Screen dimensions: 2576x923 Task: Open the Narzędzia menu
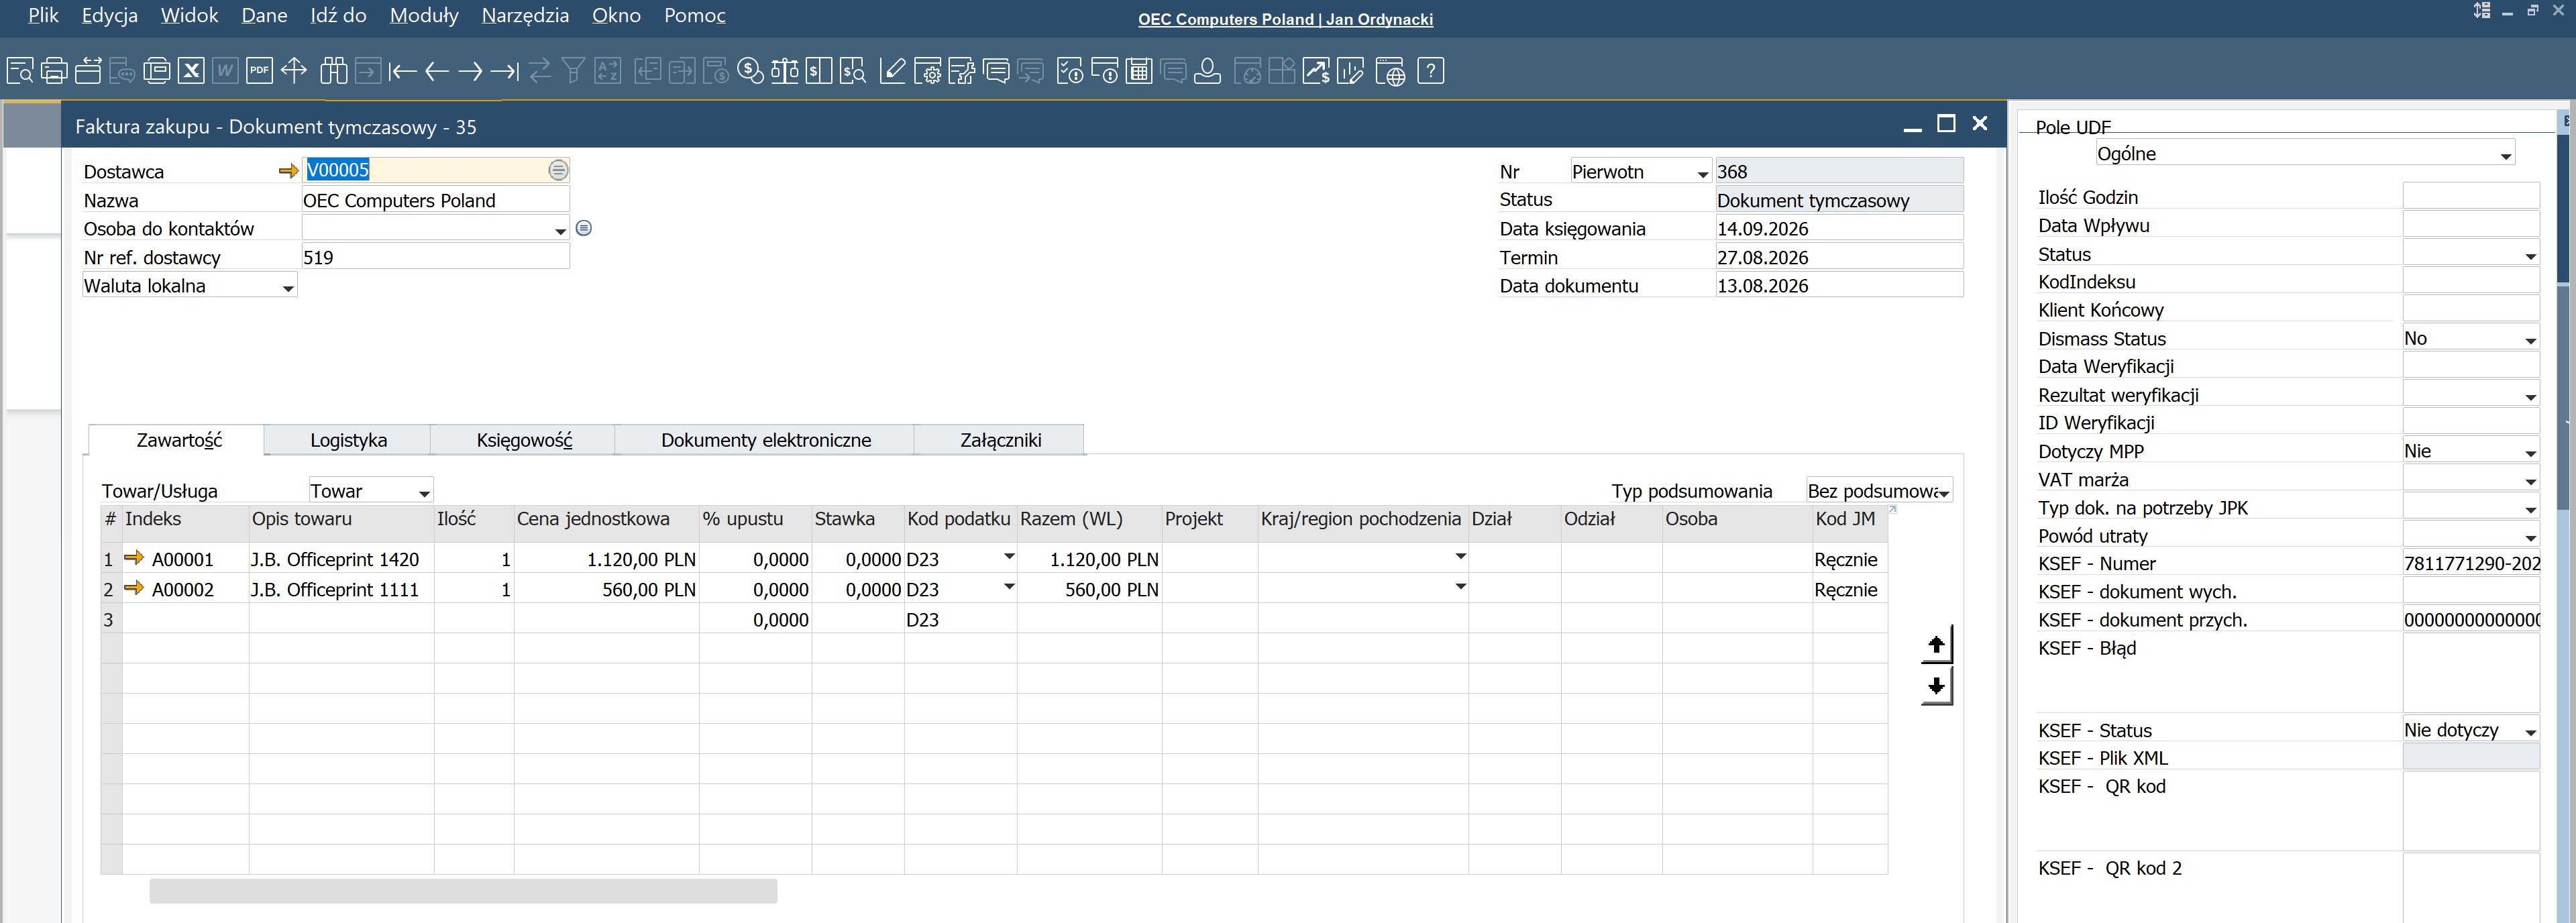coord(525,15)
